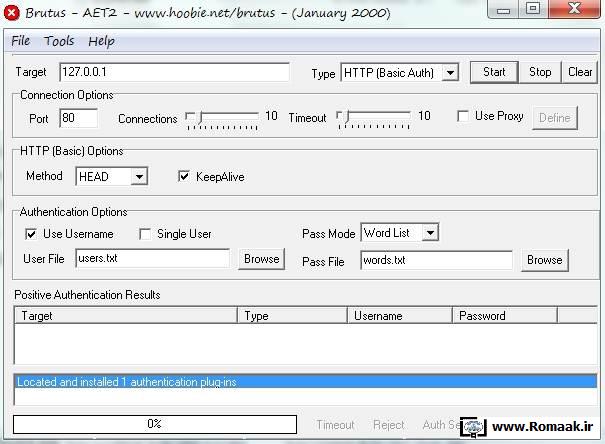605x444 pixels.
Task: Browse for the Pass File
Action: [x=544, y=260]
